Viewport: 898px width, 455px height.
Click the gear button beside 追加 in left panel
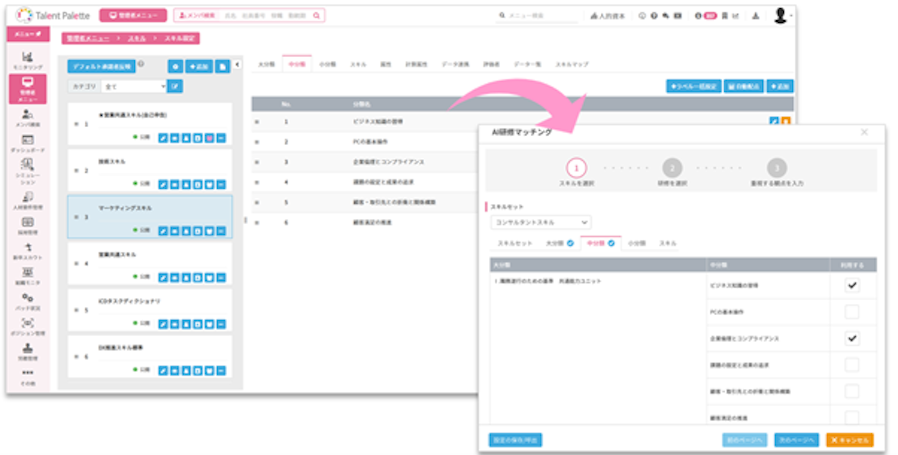(176, 66)
